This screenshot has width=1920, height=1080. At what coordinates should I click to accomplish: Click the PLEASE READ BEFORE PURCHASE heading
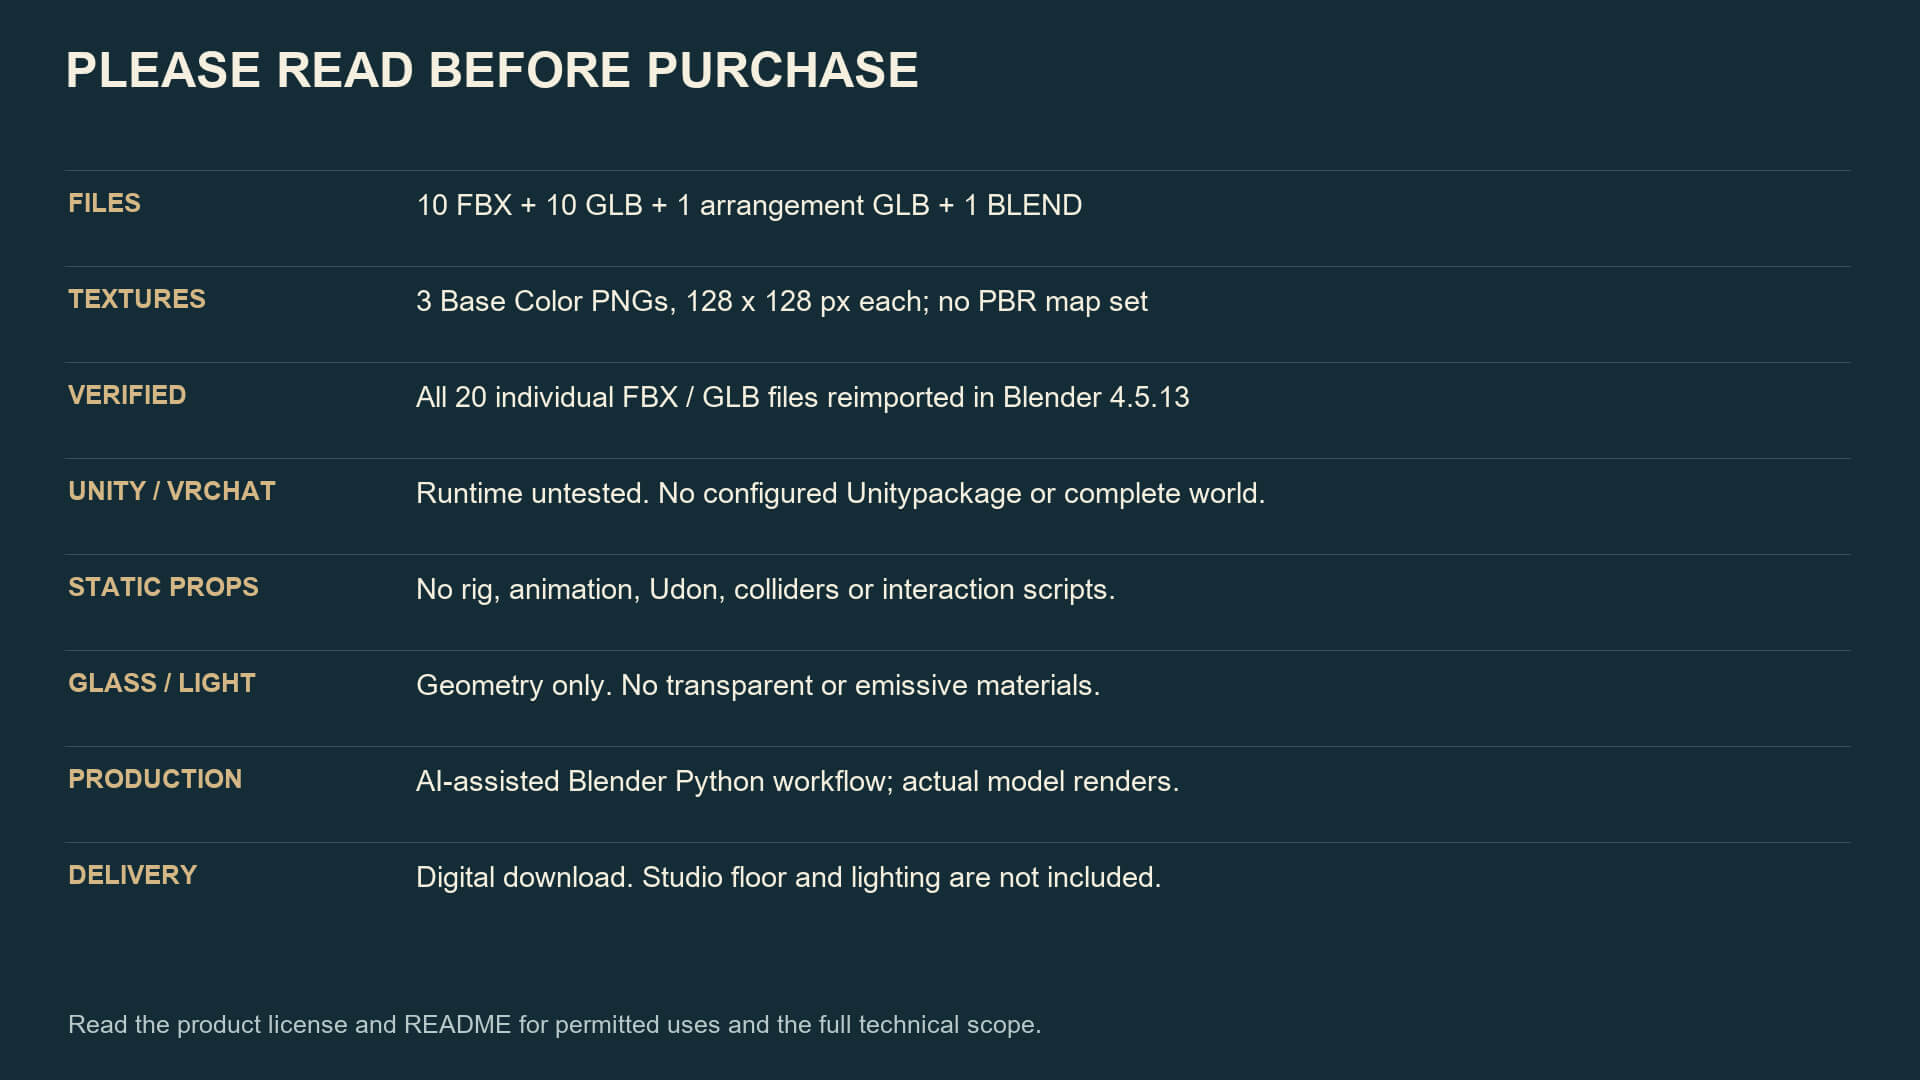(x=492, y=70)
